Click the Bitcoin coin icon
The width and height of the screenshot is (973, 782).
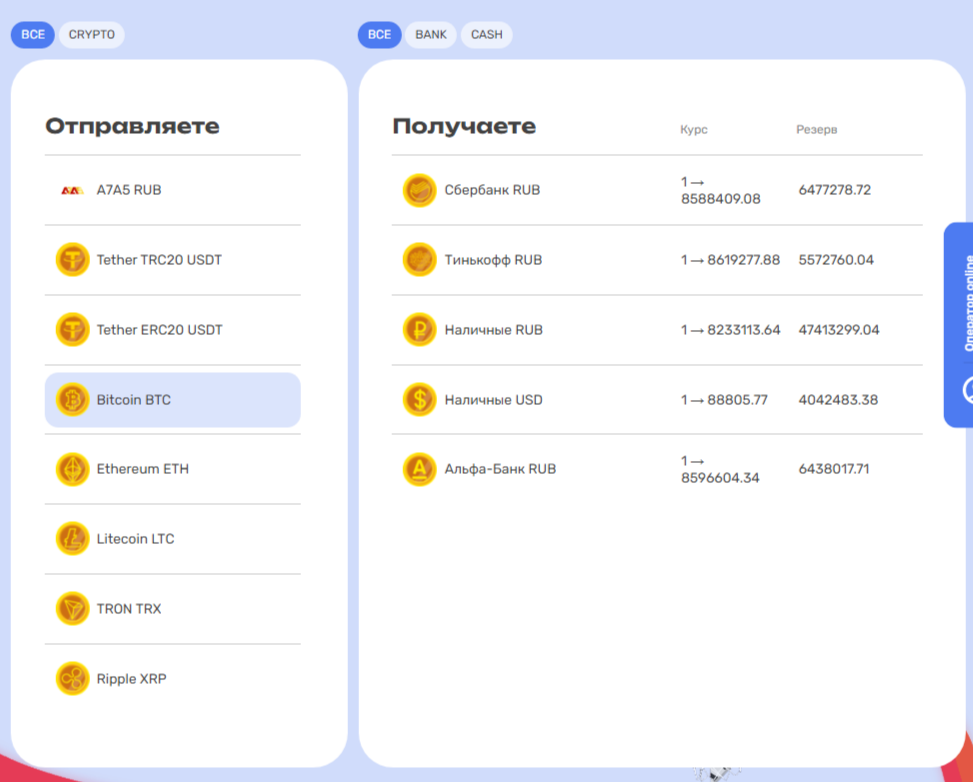(x=73, y=399)
